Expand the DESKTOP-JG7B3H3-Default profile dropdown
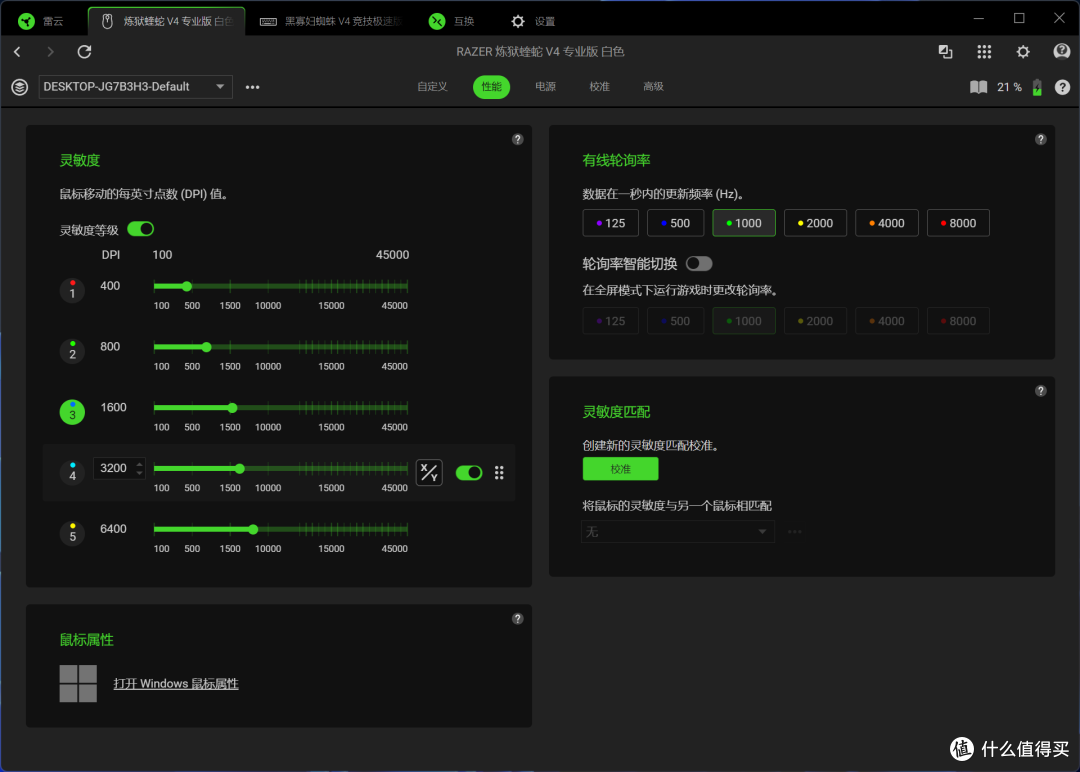 tap(136, 87)
